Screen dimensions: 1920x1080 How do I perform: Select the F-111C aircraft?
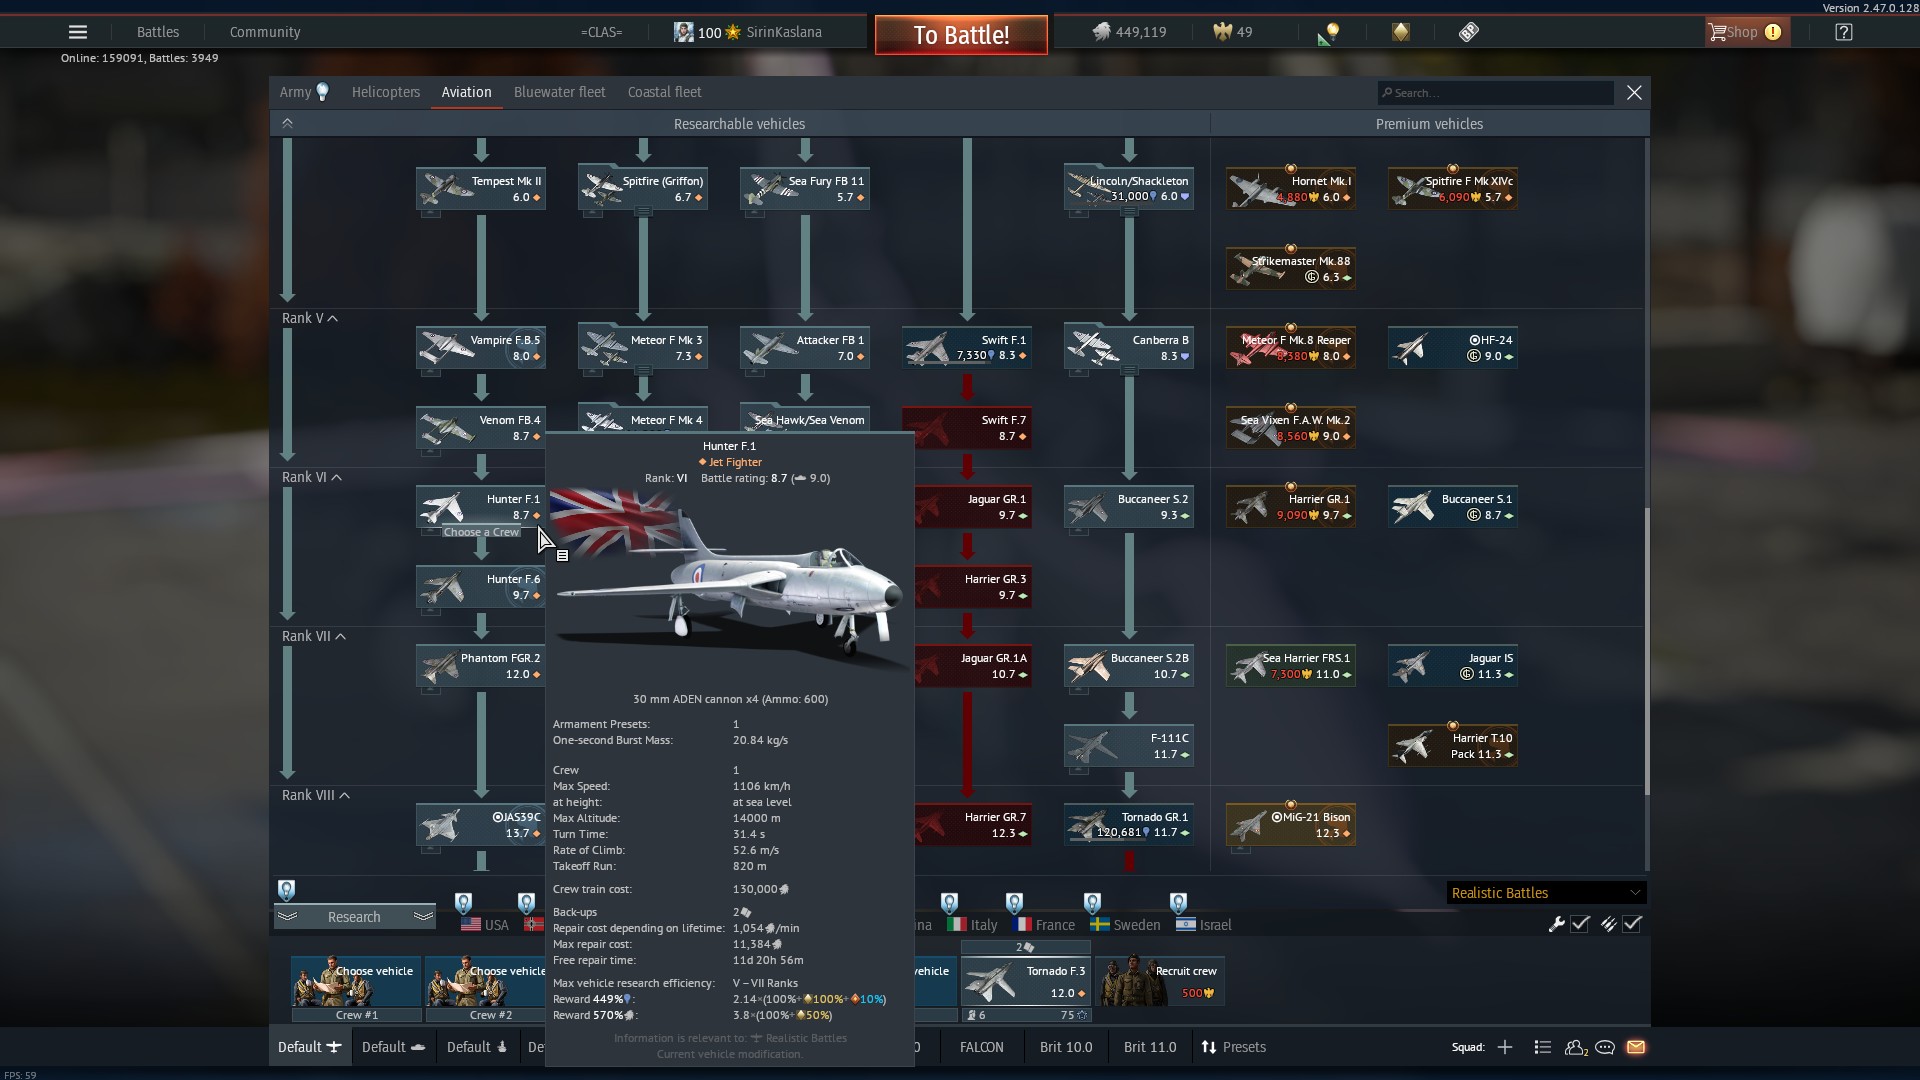pyautogui.click(x=1129, y=746)
